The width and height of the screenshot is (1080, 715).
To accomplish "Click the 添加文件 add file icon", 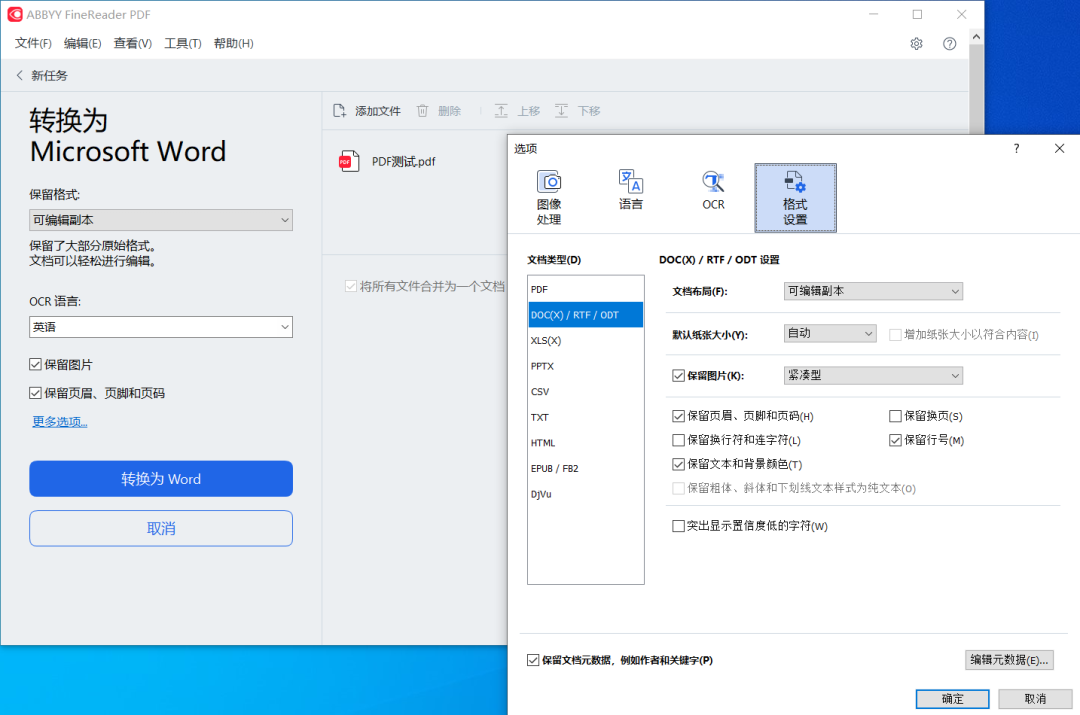I will 340,111.
